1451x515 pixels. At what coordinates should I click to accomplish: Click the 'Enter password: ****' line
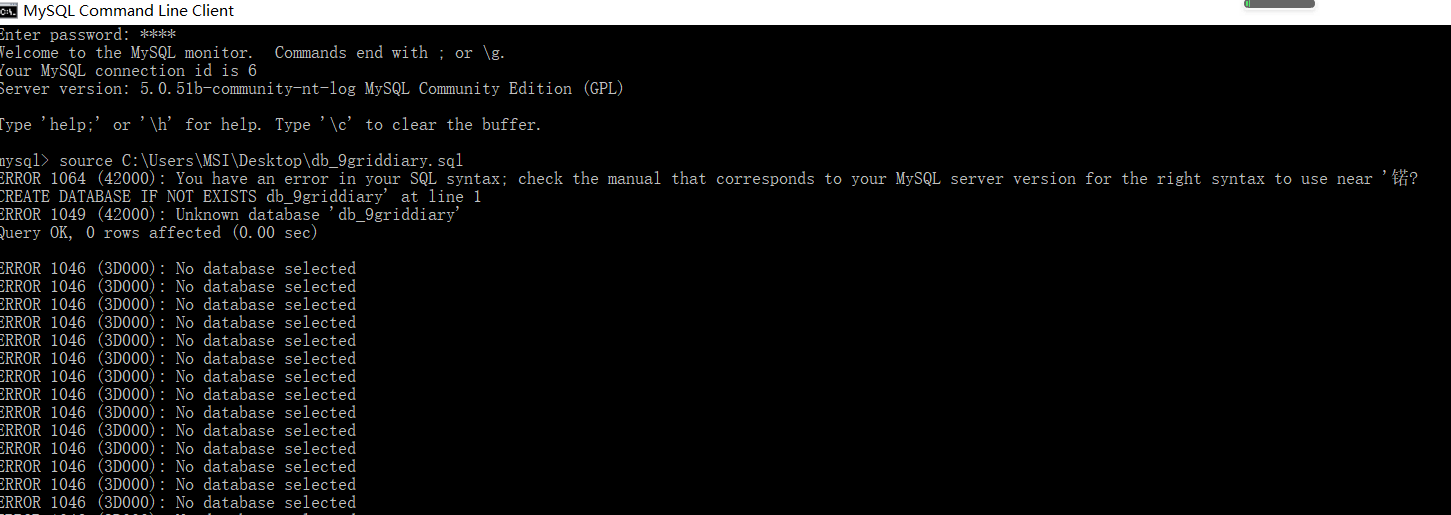coord(88,35)
